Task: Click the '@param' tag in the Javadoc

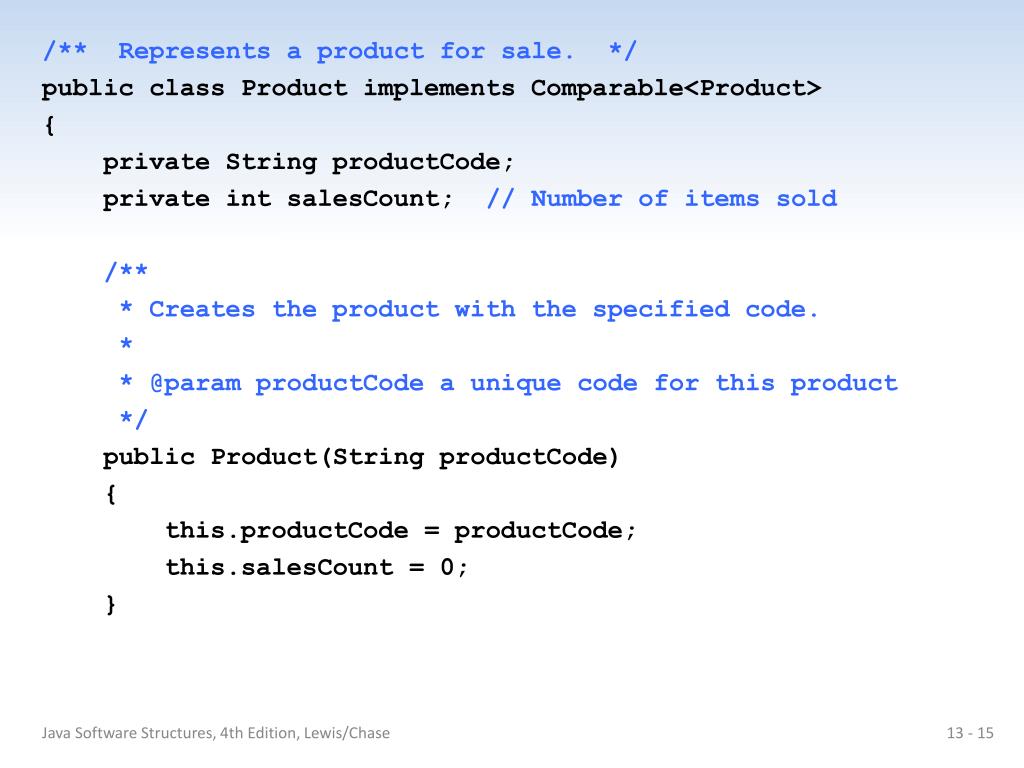Action: click(x=195, y=383)
